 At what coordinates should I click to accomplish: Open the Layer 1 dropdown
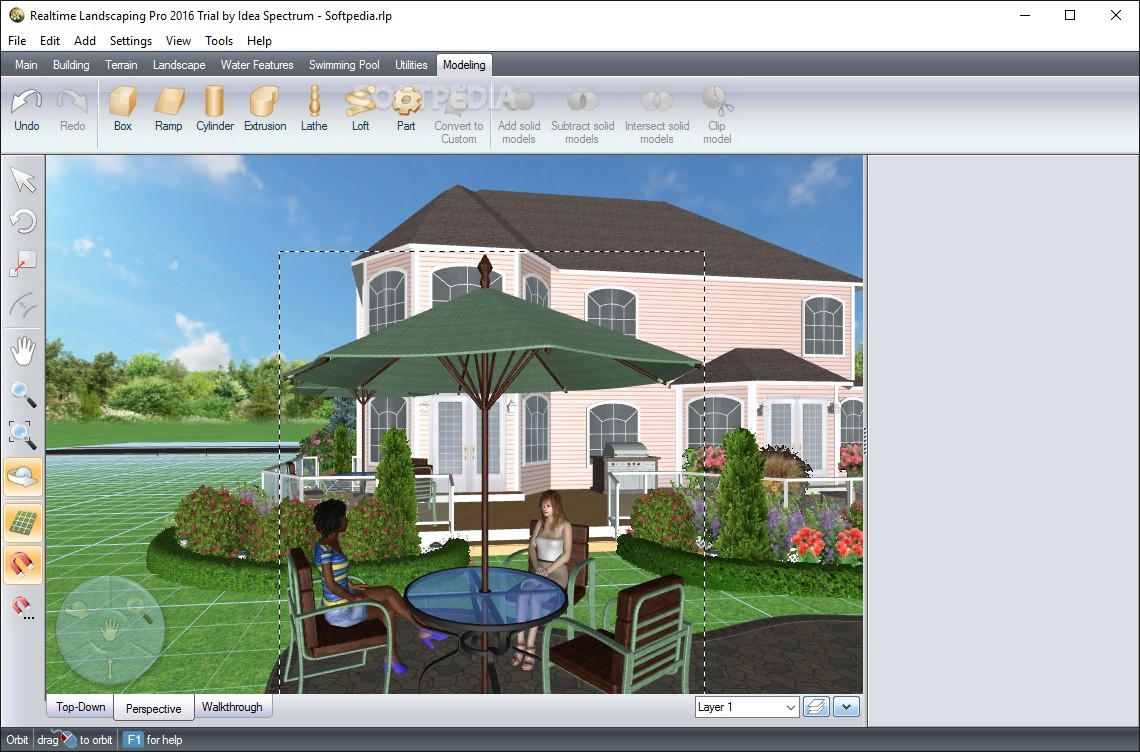747,707
